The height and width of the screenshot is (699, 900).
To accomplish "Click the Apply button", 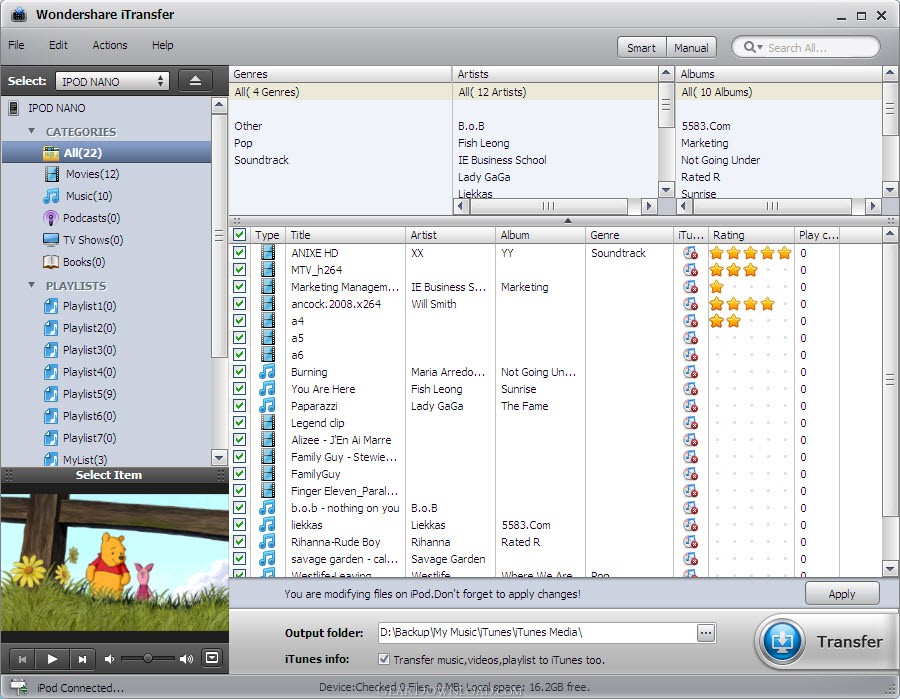I will tap(842, 594).
